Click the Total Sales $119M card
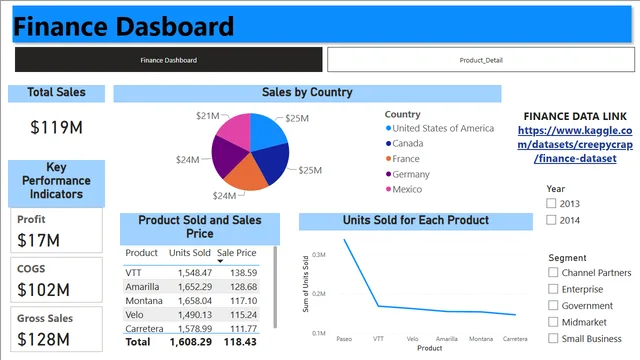This screenshot has width=640, height=360. click(56, 127)
